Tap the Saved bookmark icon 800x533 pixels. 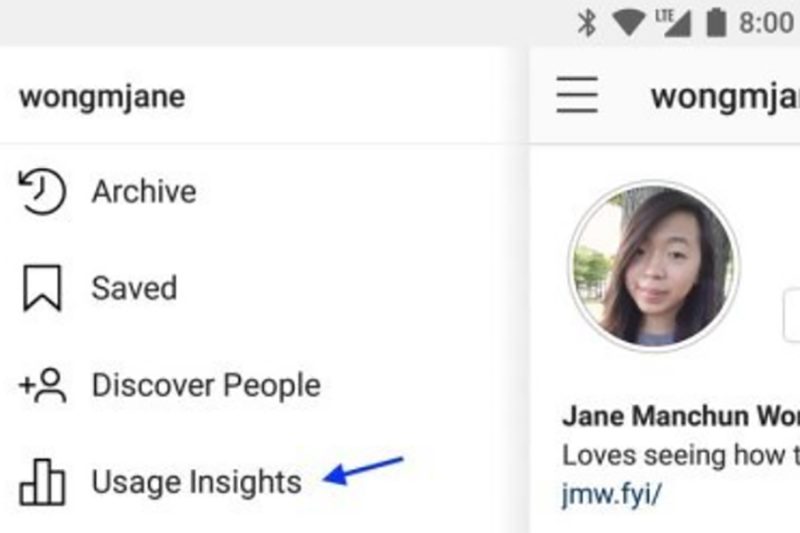pyautogui.click(x=42, y=288)
